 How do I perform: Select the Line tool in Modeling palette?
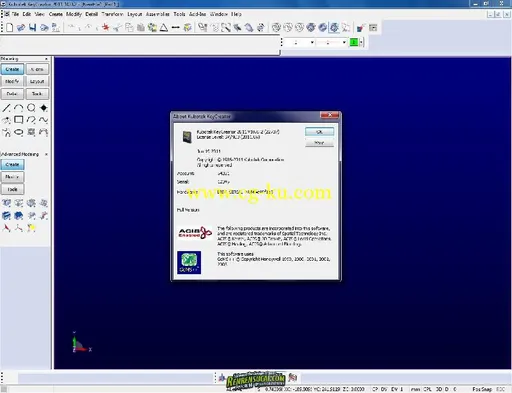[6, 108]
